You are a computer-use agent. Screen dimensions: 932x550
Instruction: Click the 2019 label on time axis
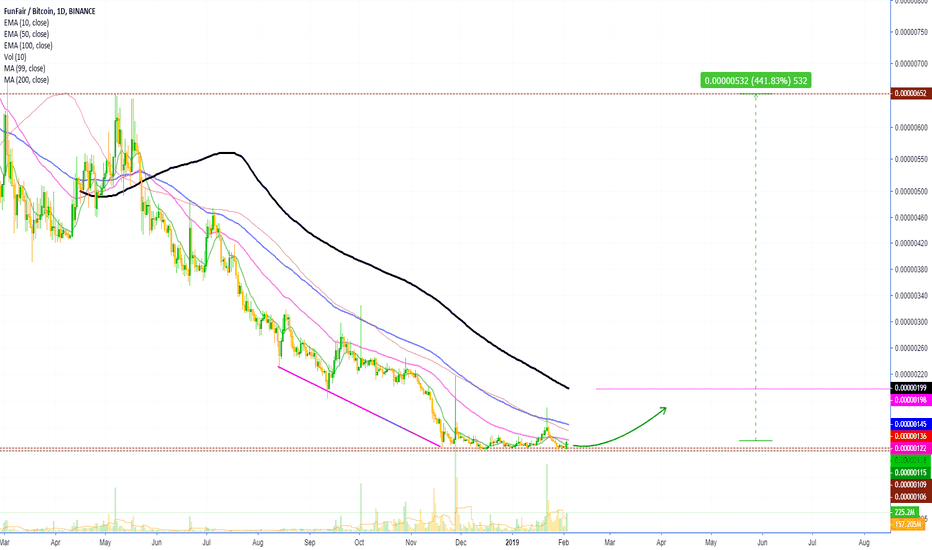(512, 542)
